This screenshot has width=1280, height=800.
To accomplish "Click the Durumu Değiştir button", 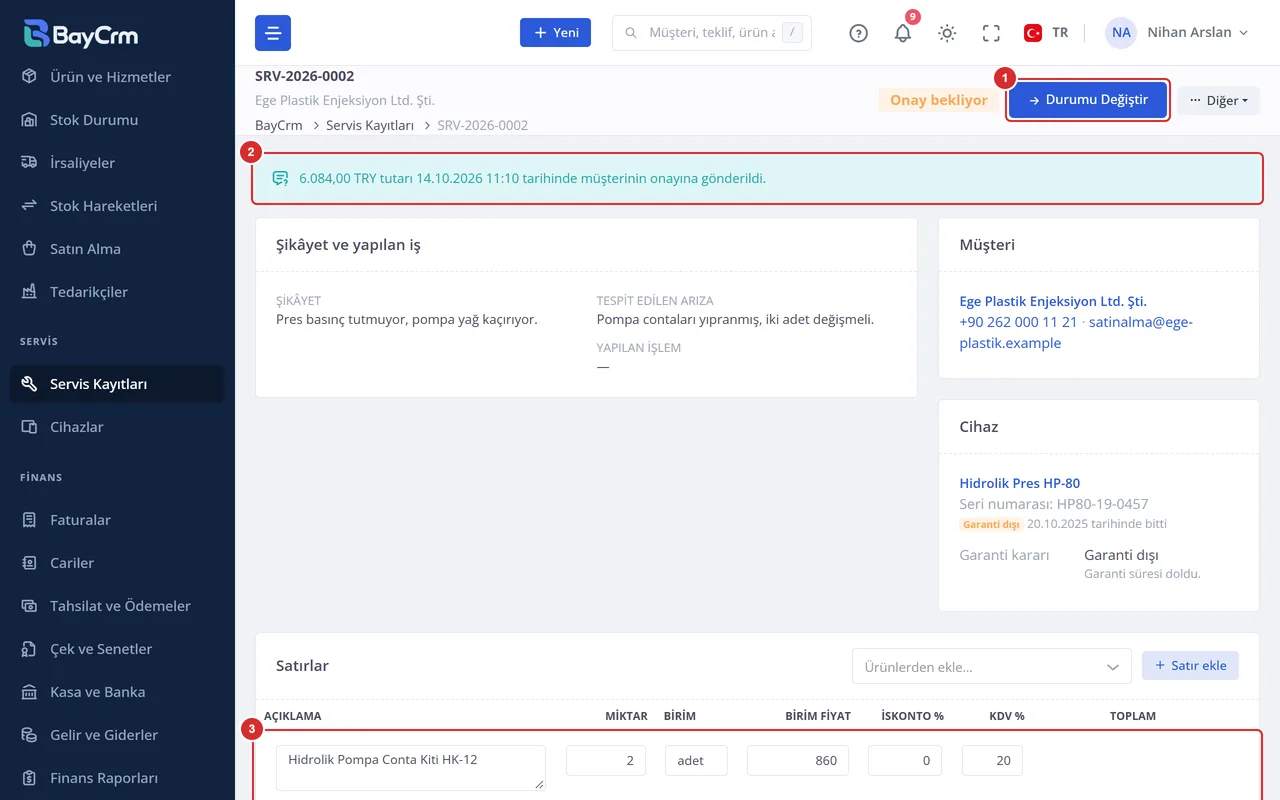I will pyautogui.click(x=1088, y=100).
